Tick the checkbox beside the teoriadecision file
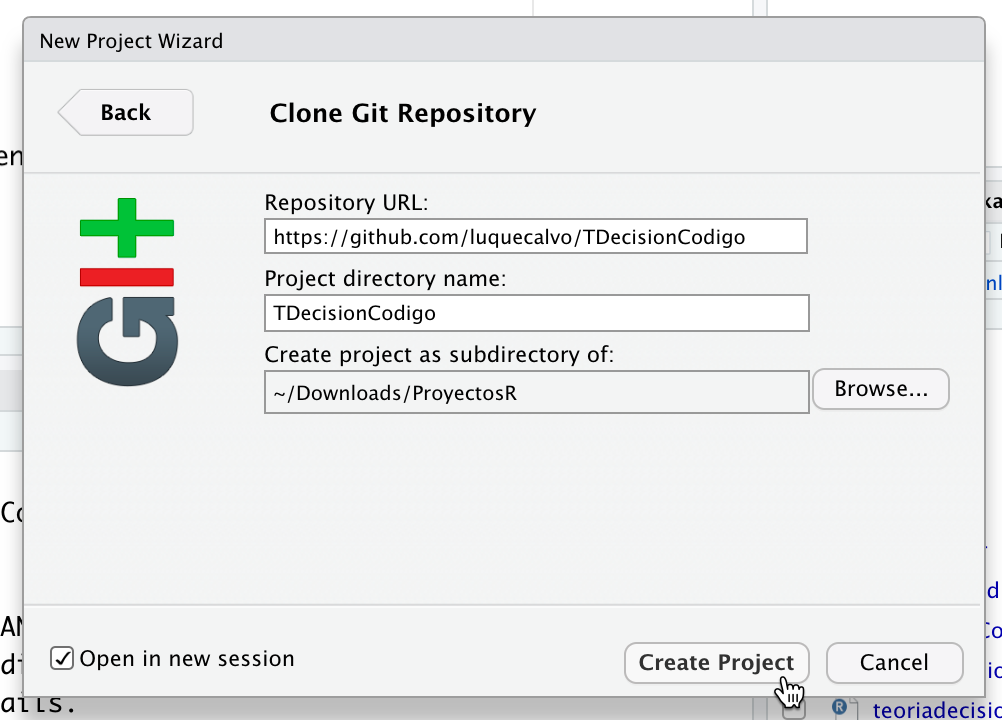Viewport: 1002px width, 720px height. pos(794,710)
